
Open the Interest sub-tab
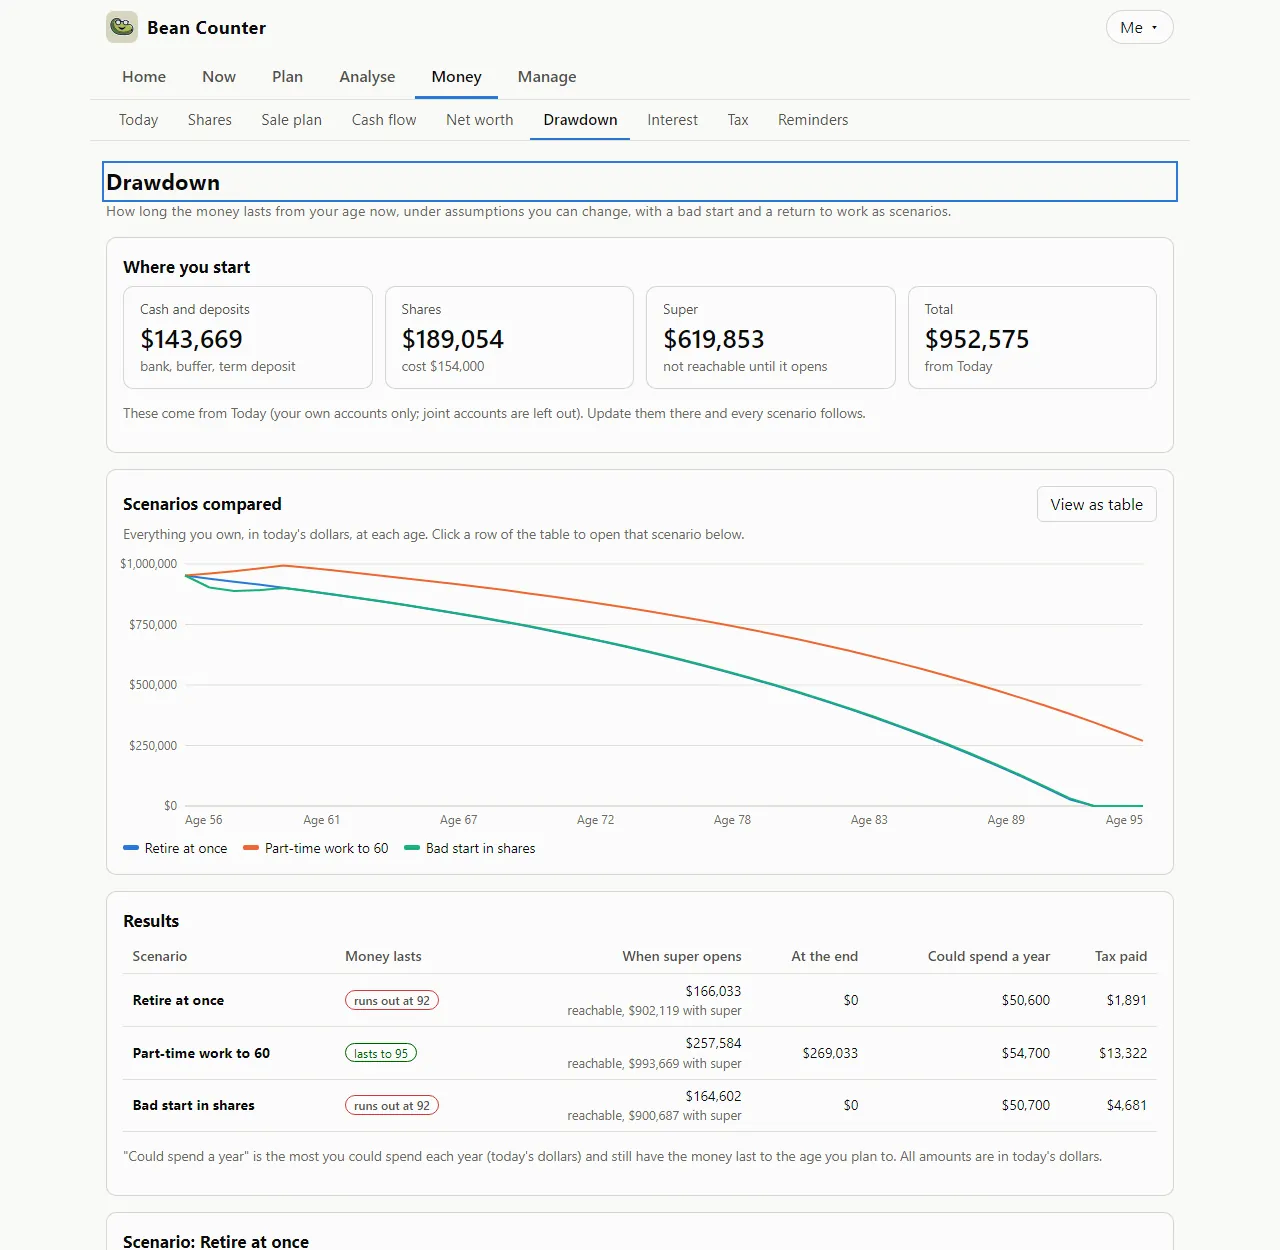(672, 120)
